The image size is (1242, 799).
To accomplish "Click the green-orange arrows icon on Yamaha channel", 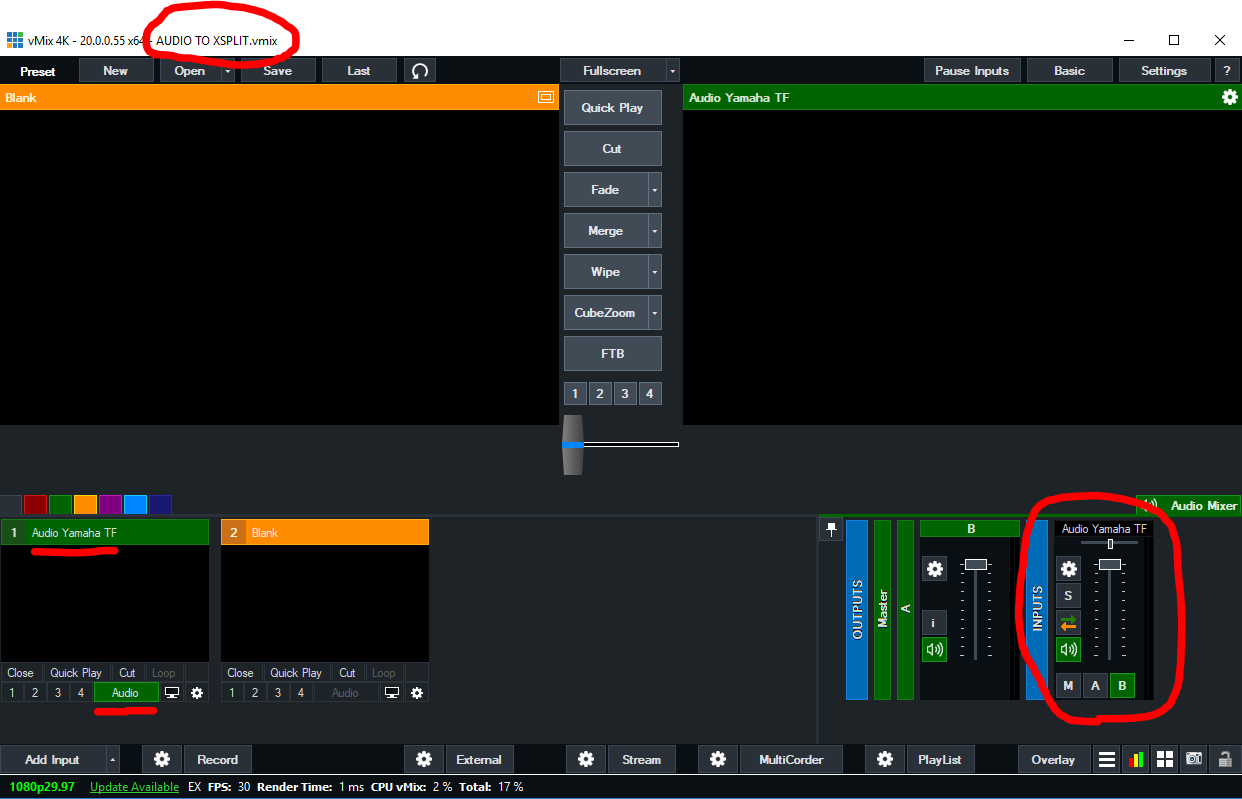I will pos(1068,623).
